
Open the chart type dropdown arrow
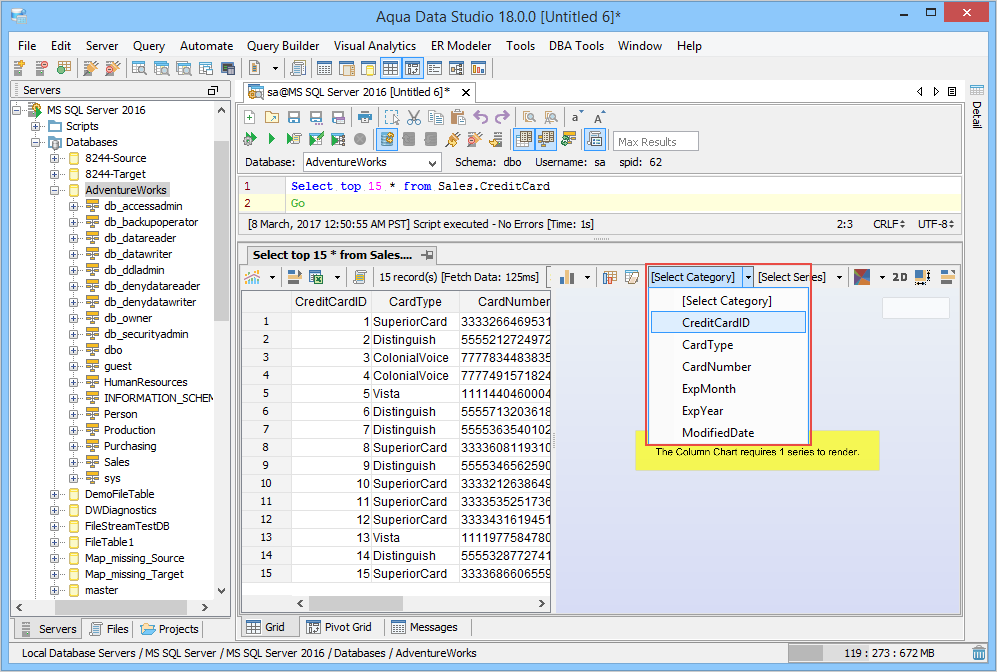[x=587, y=277]
